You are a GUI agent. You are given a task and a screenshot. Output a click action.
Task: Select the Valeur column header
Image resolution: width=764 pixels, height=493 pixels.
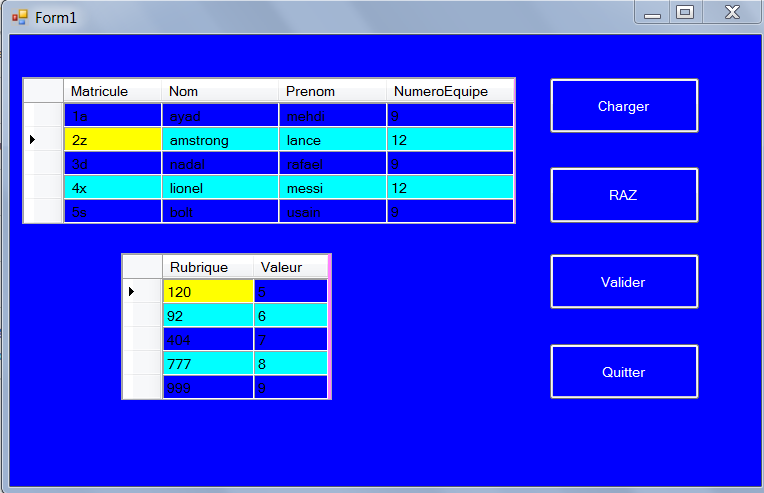[290, 267]
